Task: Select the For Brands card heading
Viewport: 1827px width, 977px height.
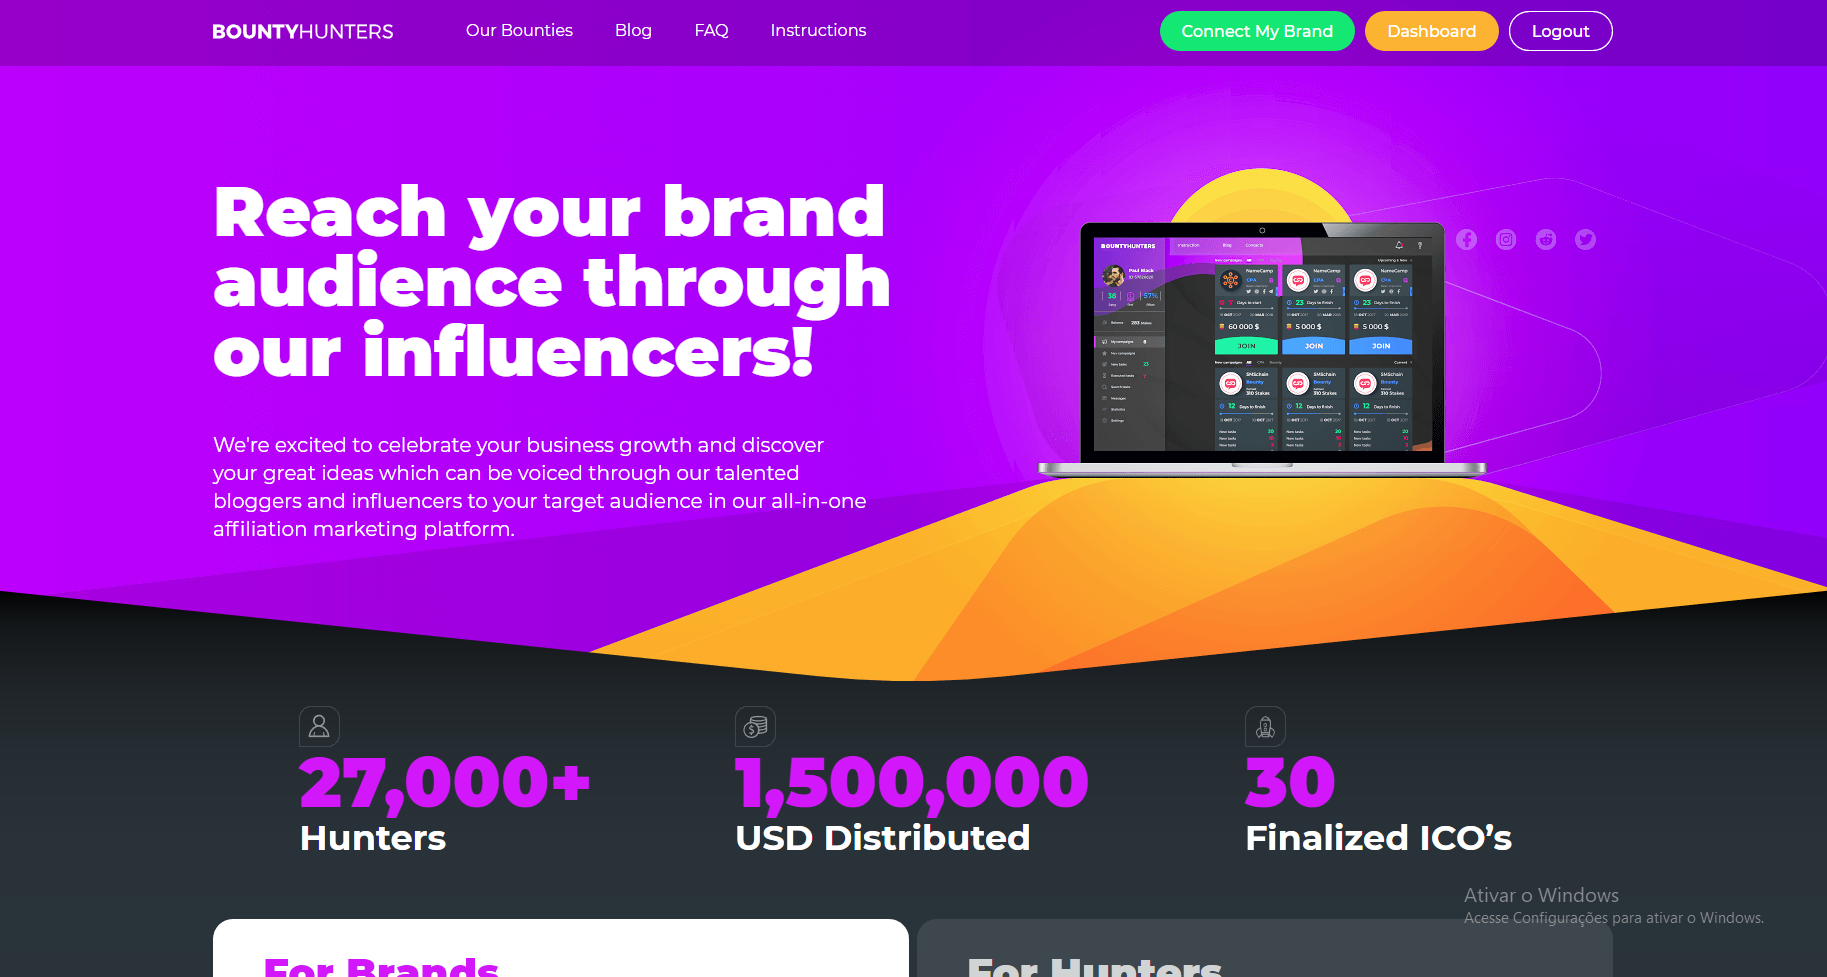Action: point(381,966)
